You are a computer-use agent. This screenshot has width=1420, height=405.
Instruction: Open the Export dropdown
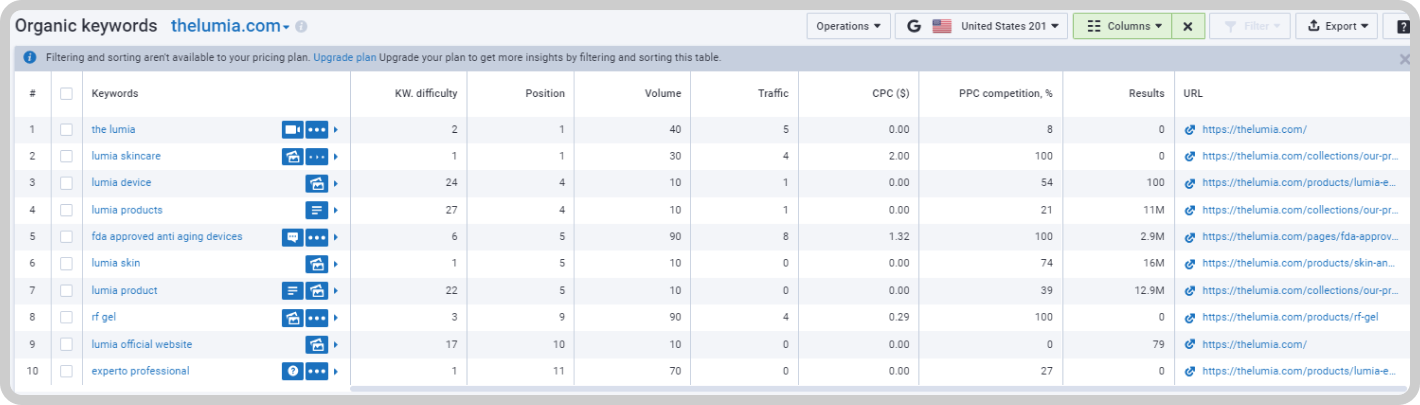click(1336, 26)
